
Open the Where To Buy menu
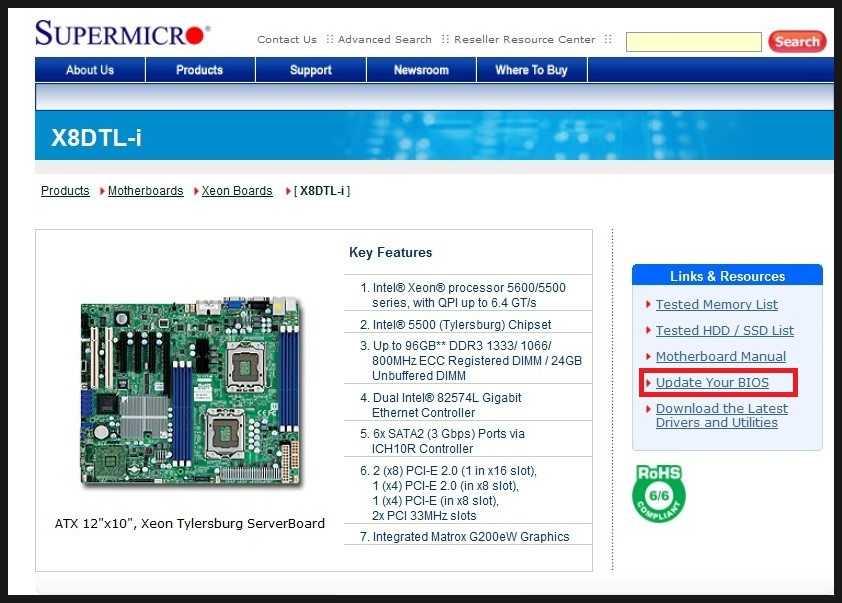[531, 70]
